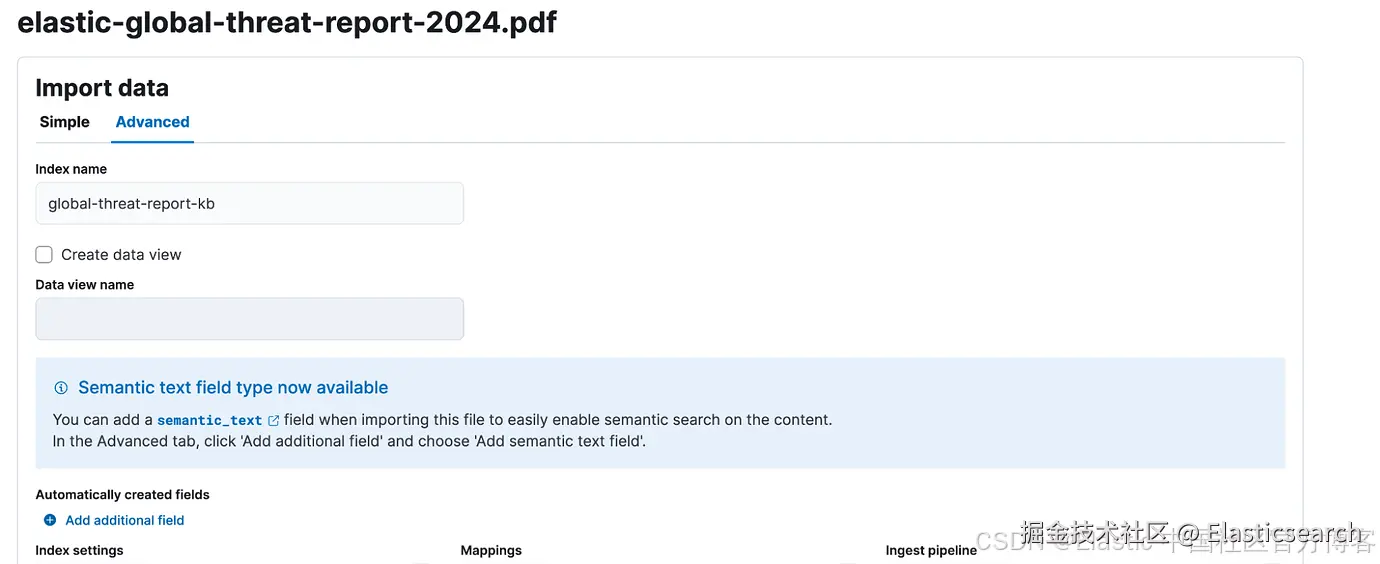Focus the Index name input field
The width and height of the screenshot is (1380, 564).
coord(249,203)
